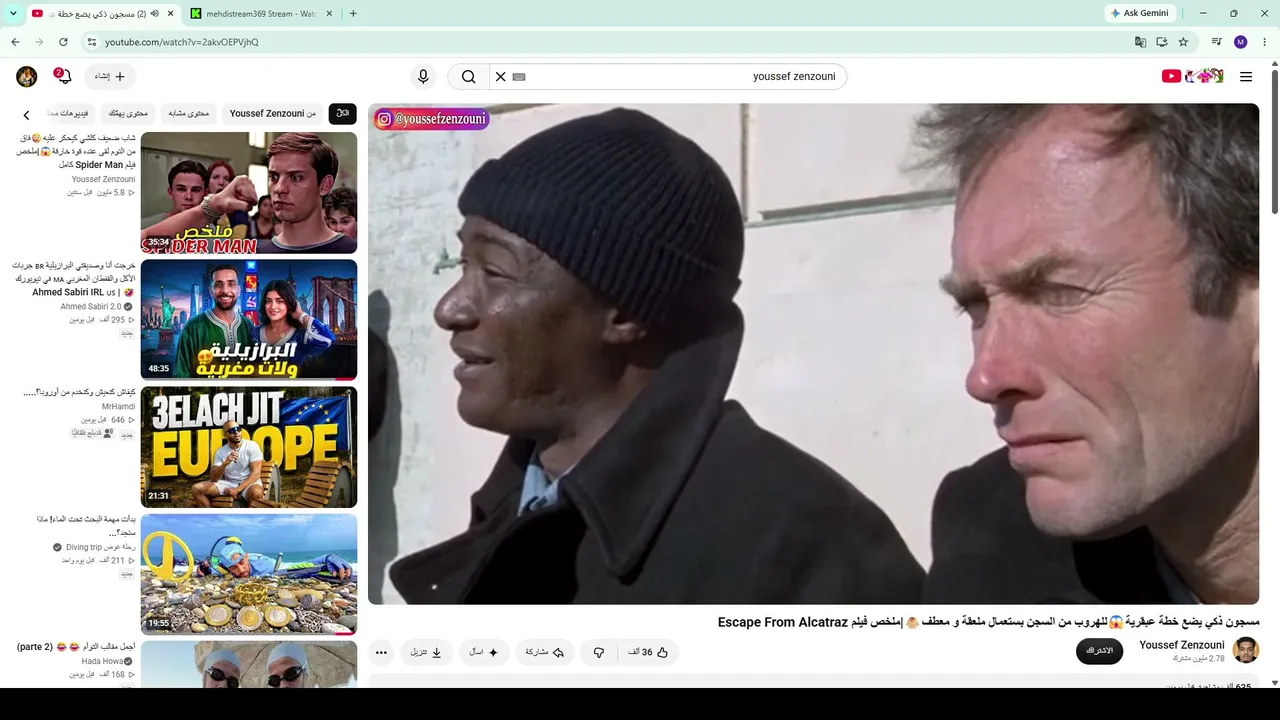
Task: Open the Chrome three-dot menu
Action: [x=1265, y=42]
